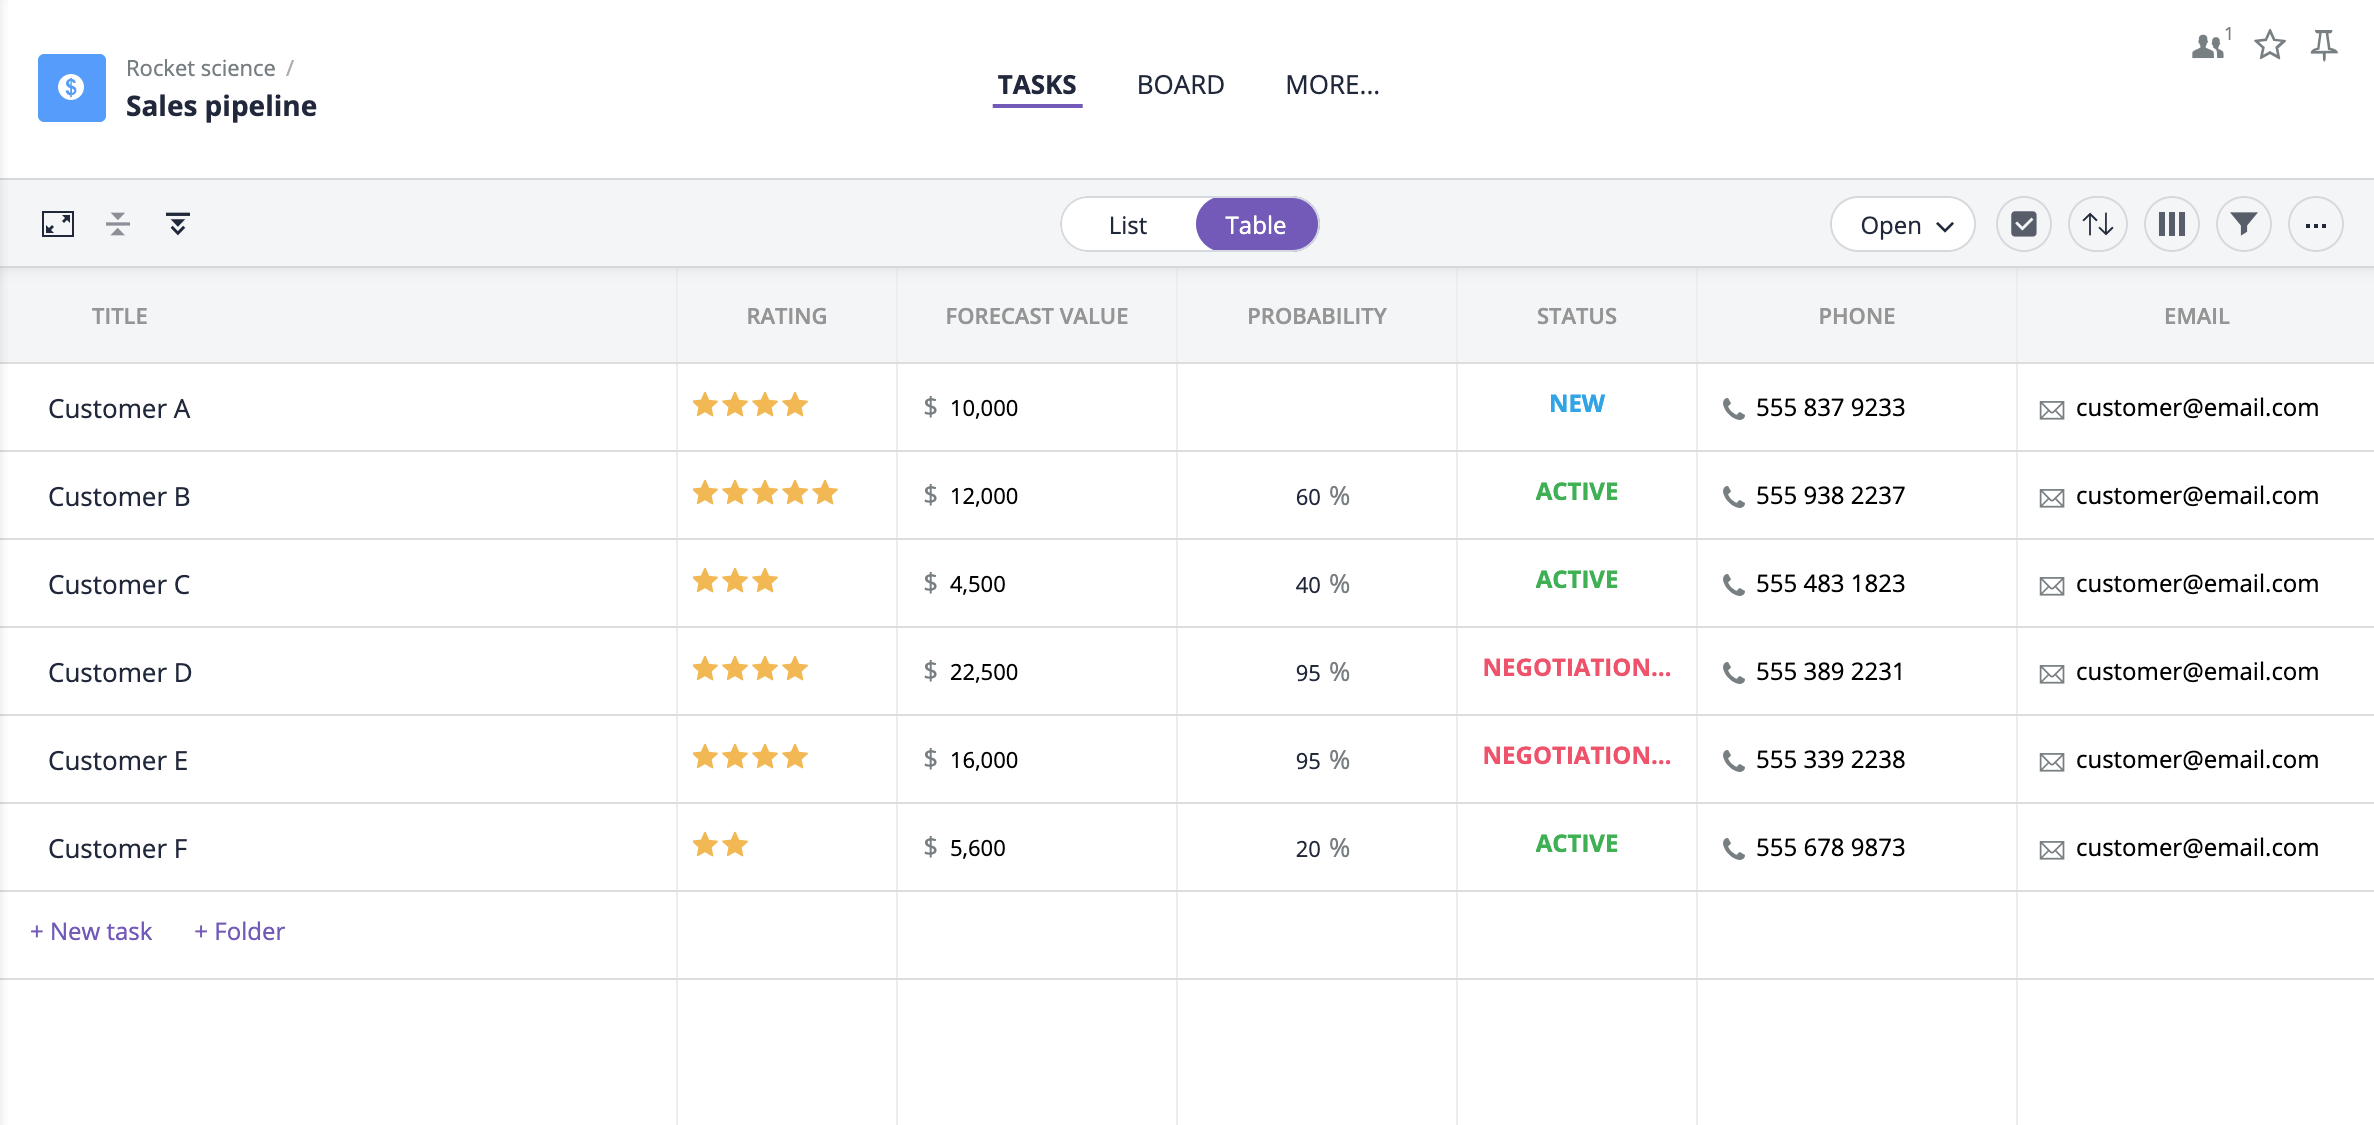Toggle fullscreen expand view icon
The height and width of the screenshot is (1125, 2374).
coord(58,224)
